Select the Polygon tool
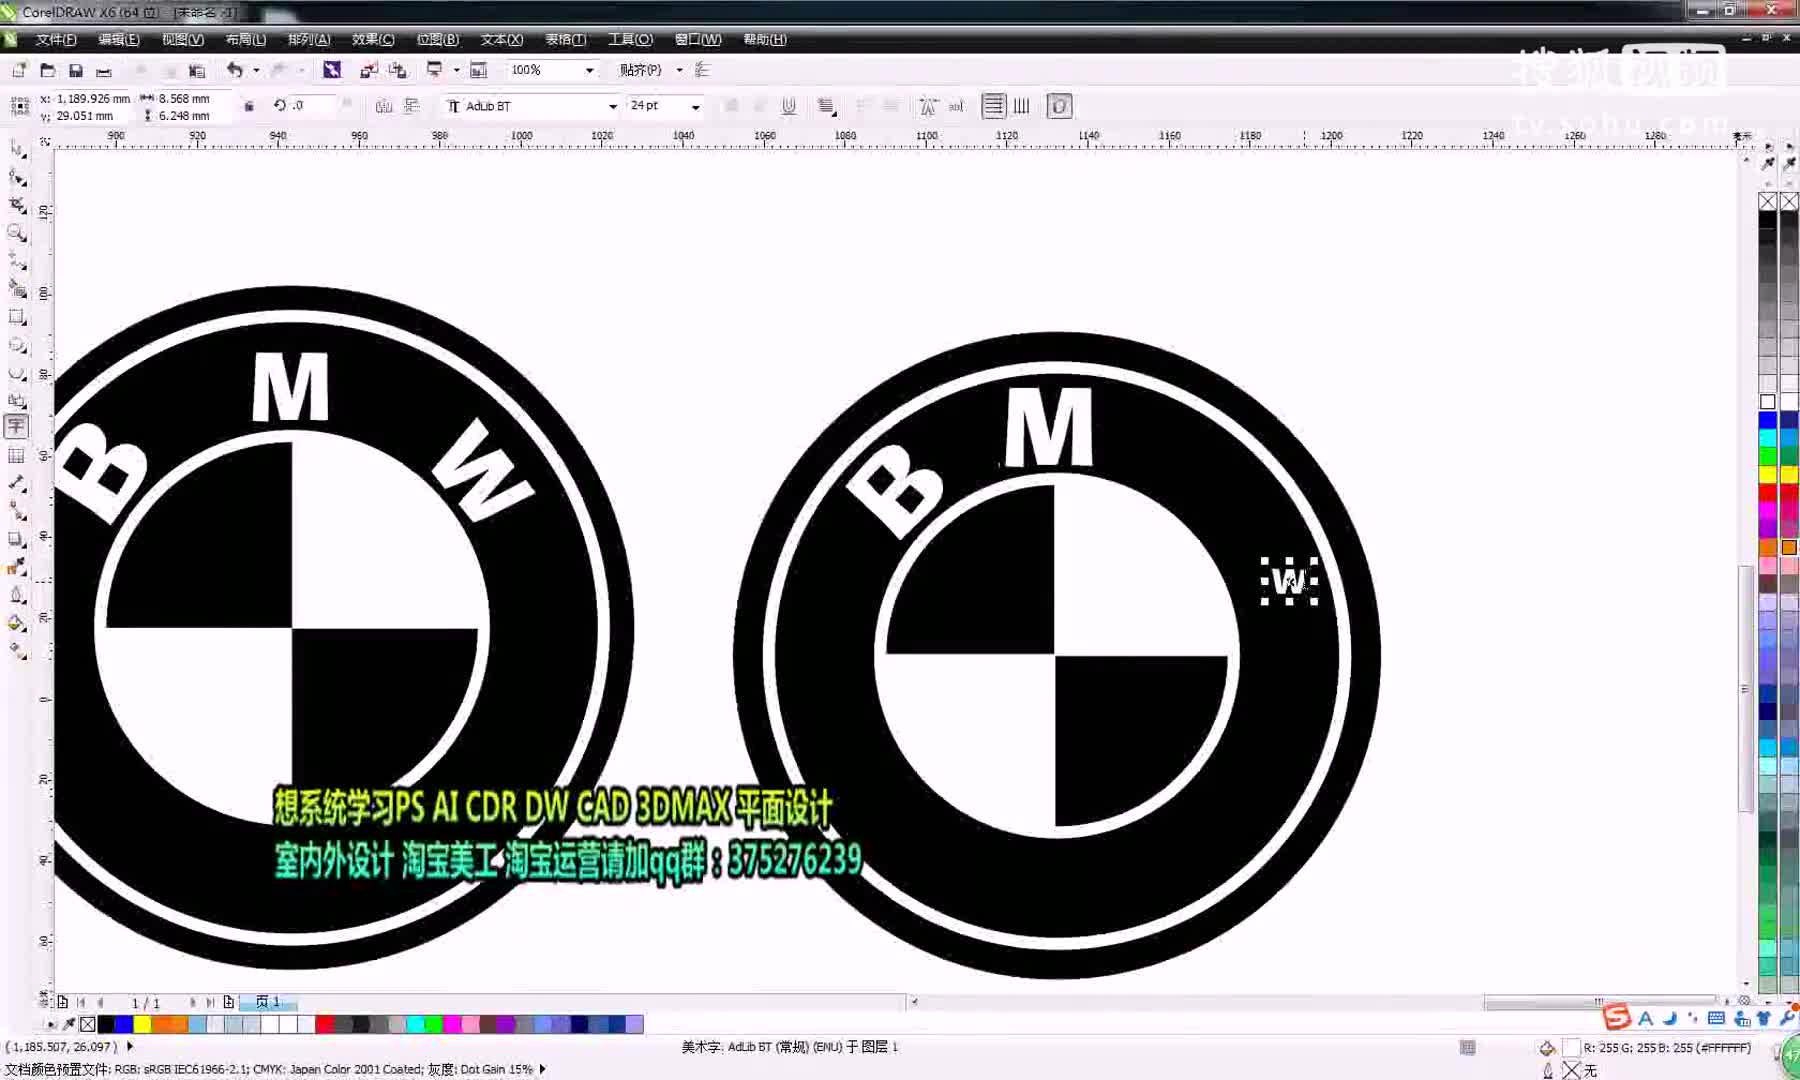The width and height of the screenshot is (1800, 1080). [17, 373]
